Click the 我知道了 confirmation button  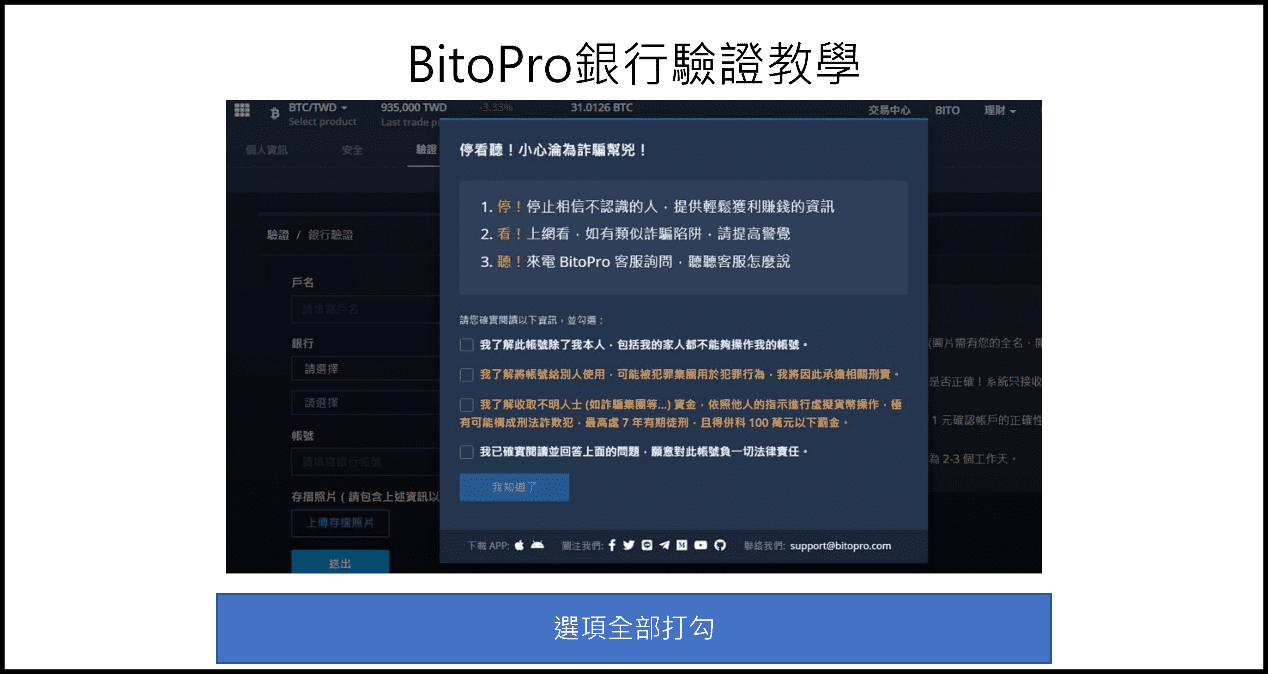click(x=513, y=487)
